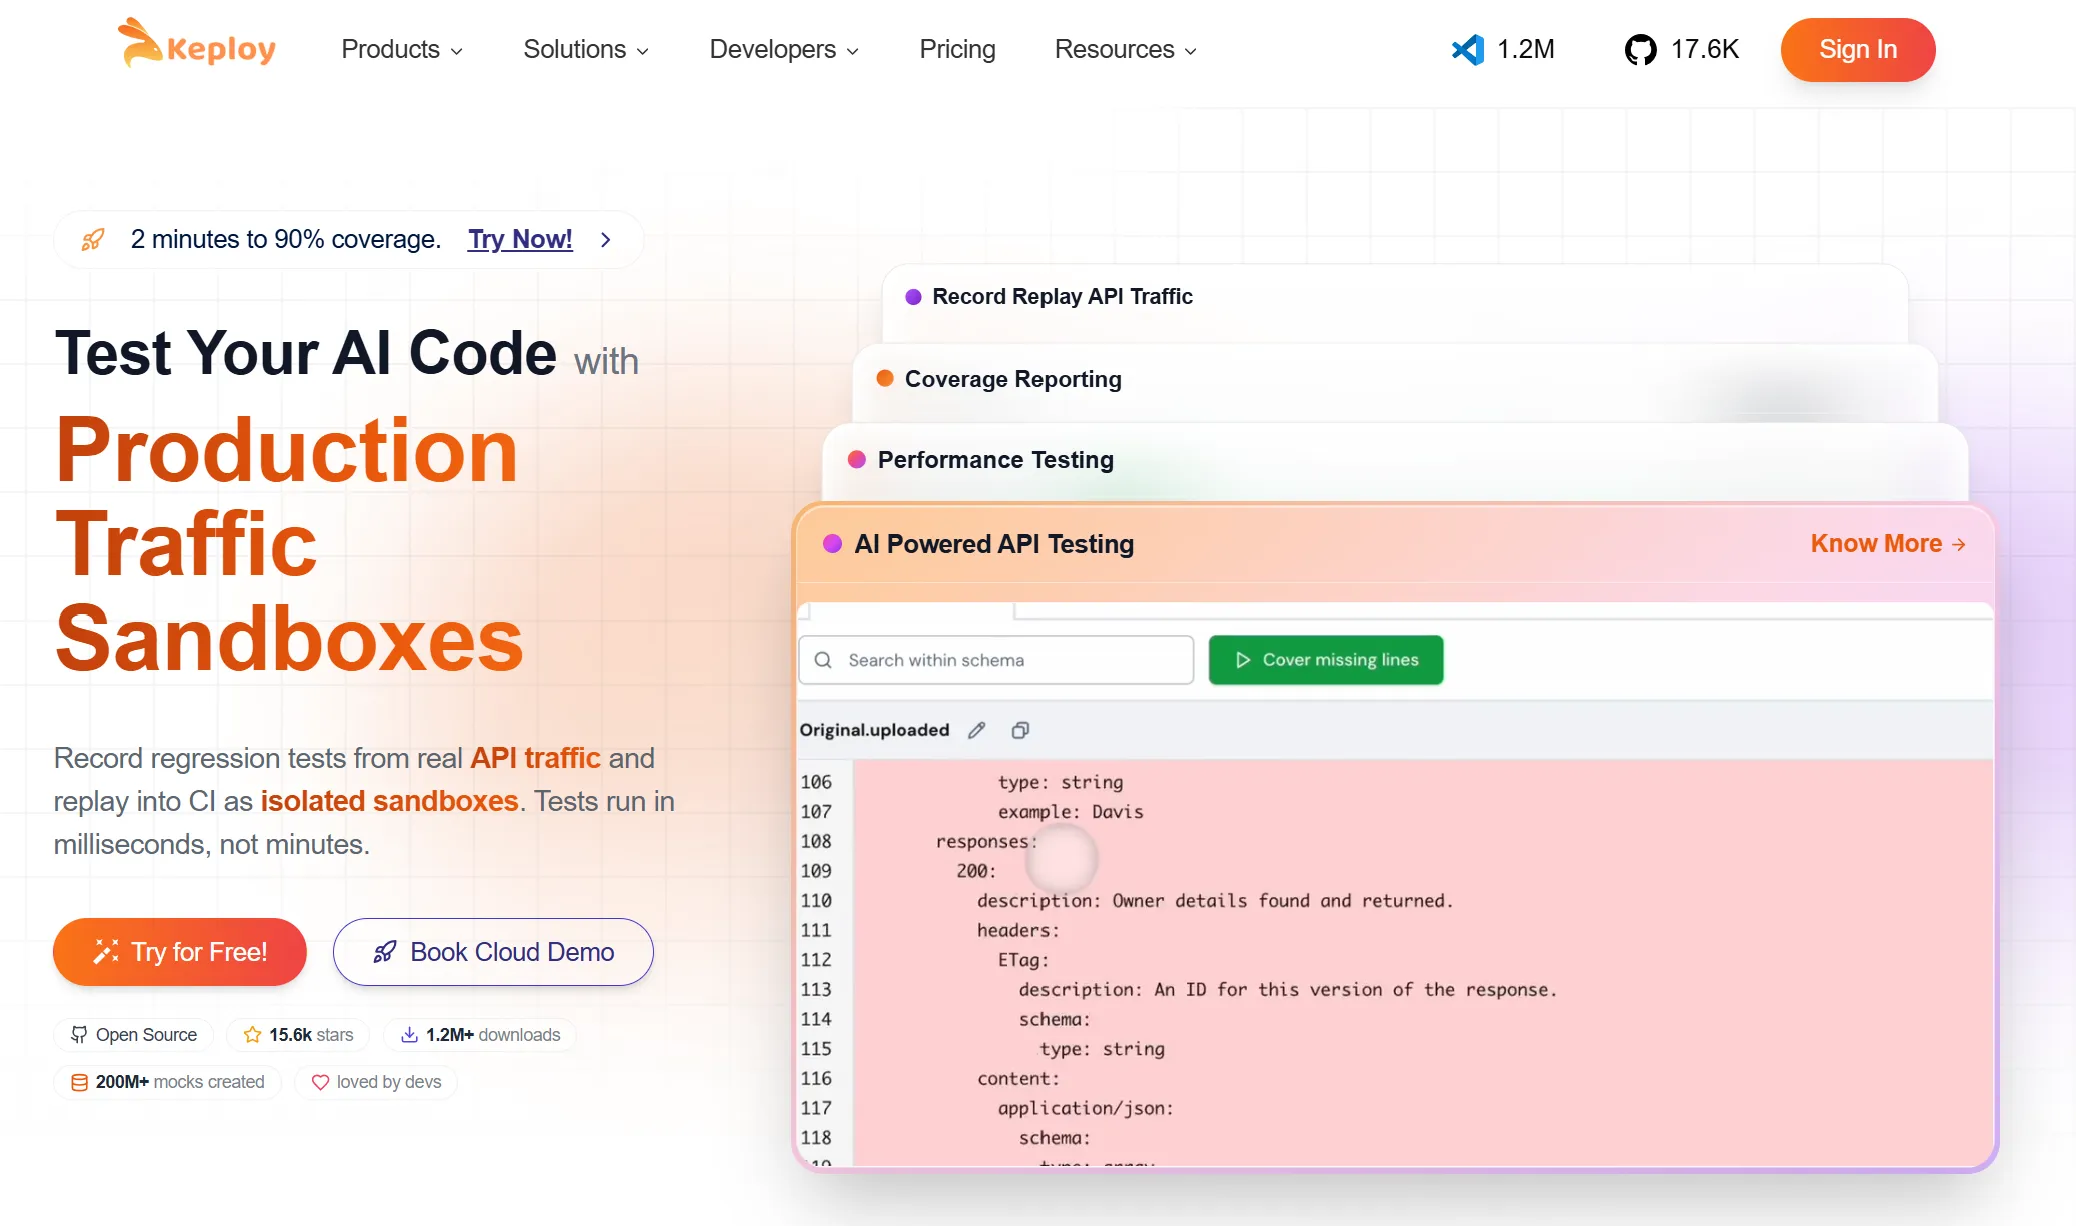Select the Performance Testing card

tap(1395, 461)
